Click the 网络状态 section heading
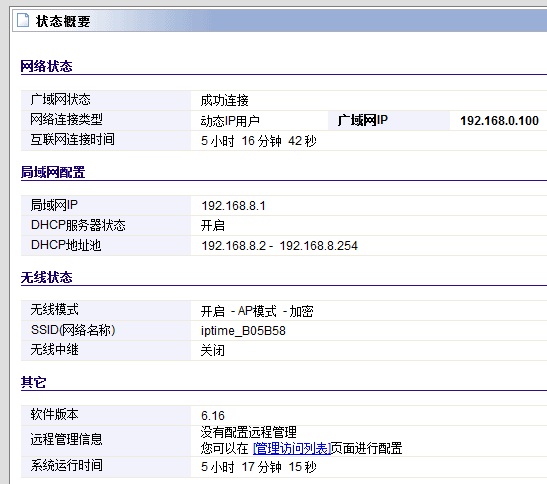The height and width of the screenshot is (484, 547). tap(46, 66)
